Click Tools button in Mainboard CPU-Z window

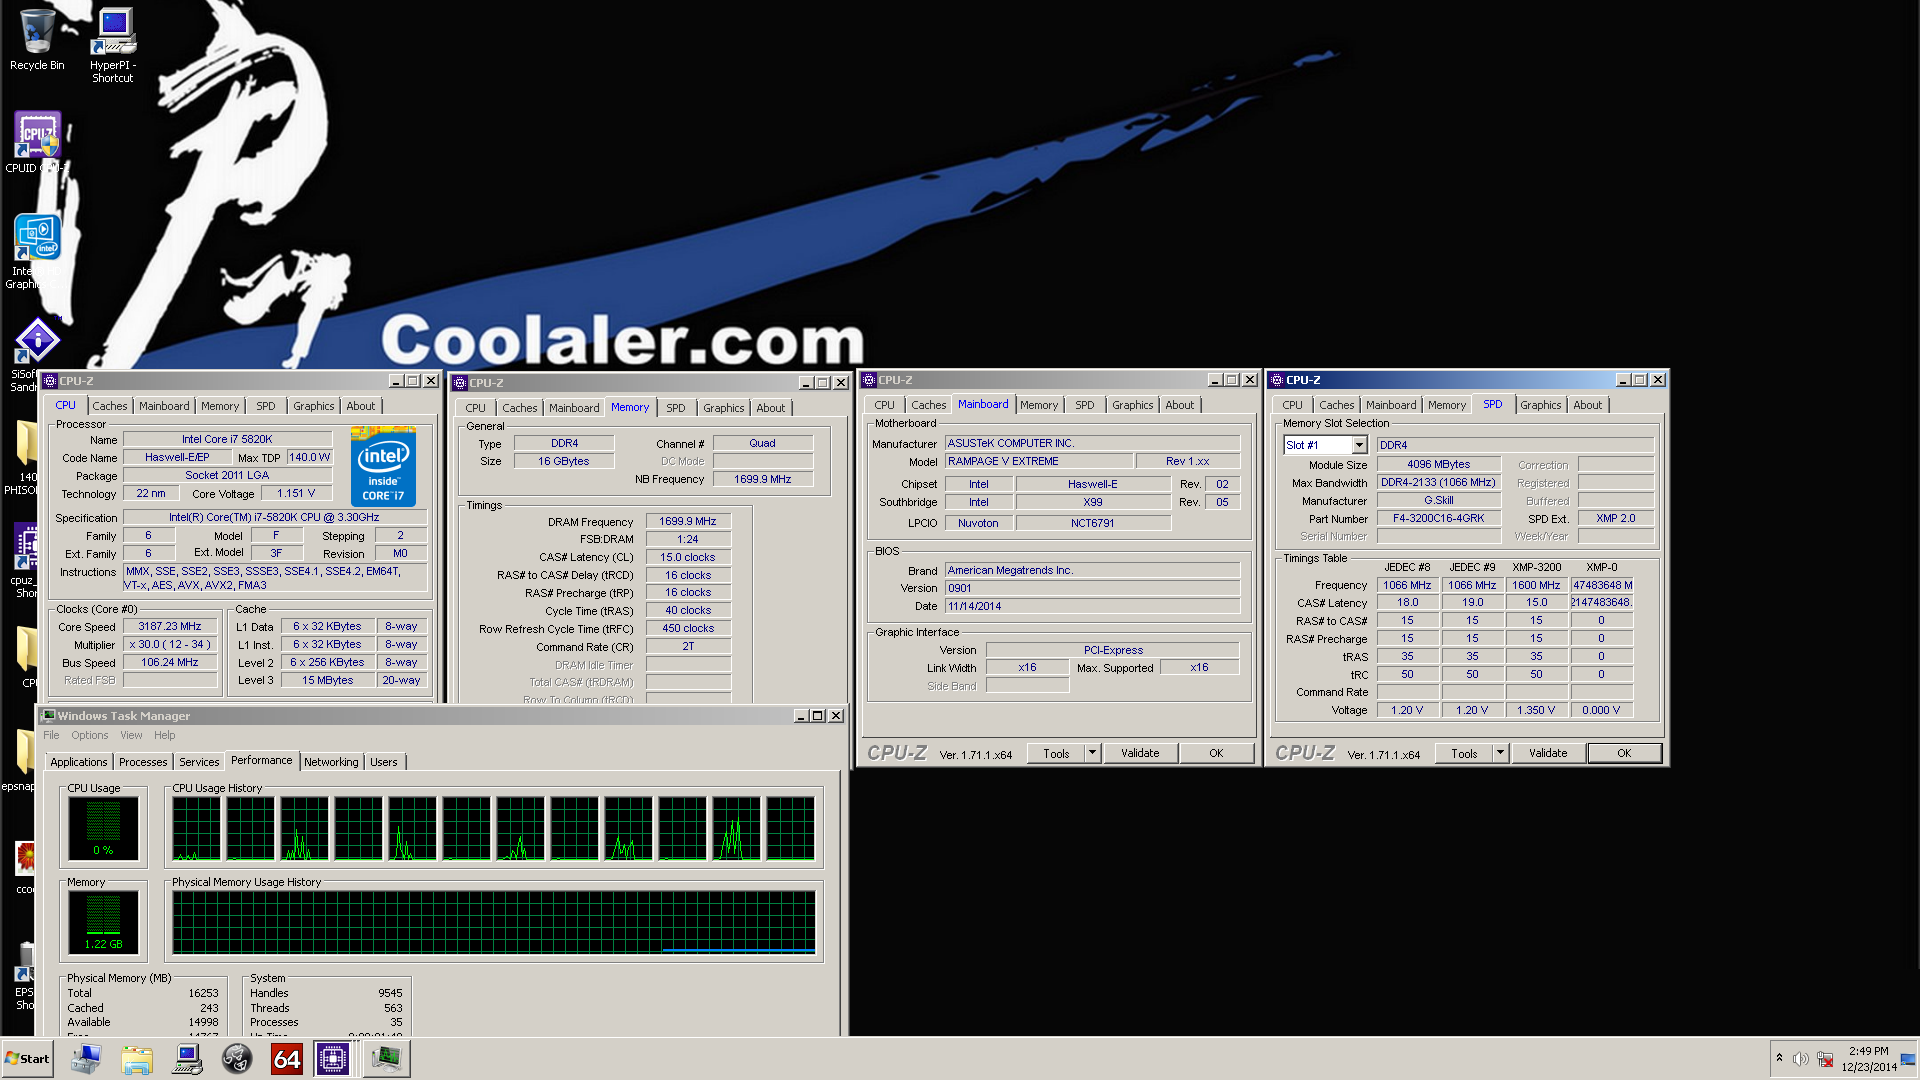pos(1056,753)
